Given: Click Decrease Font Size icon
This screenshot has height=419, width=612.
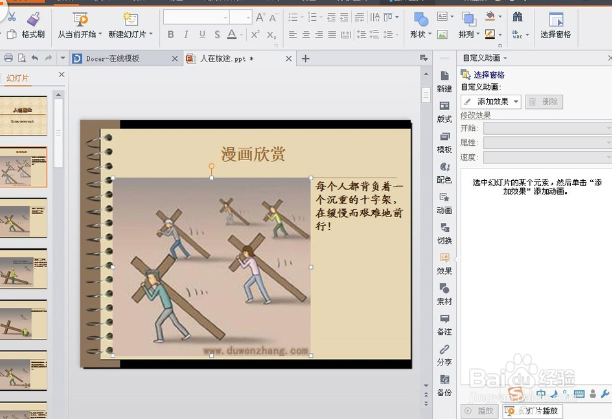Looking at the screenshot, I should [273, 18].
